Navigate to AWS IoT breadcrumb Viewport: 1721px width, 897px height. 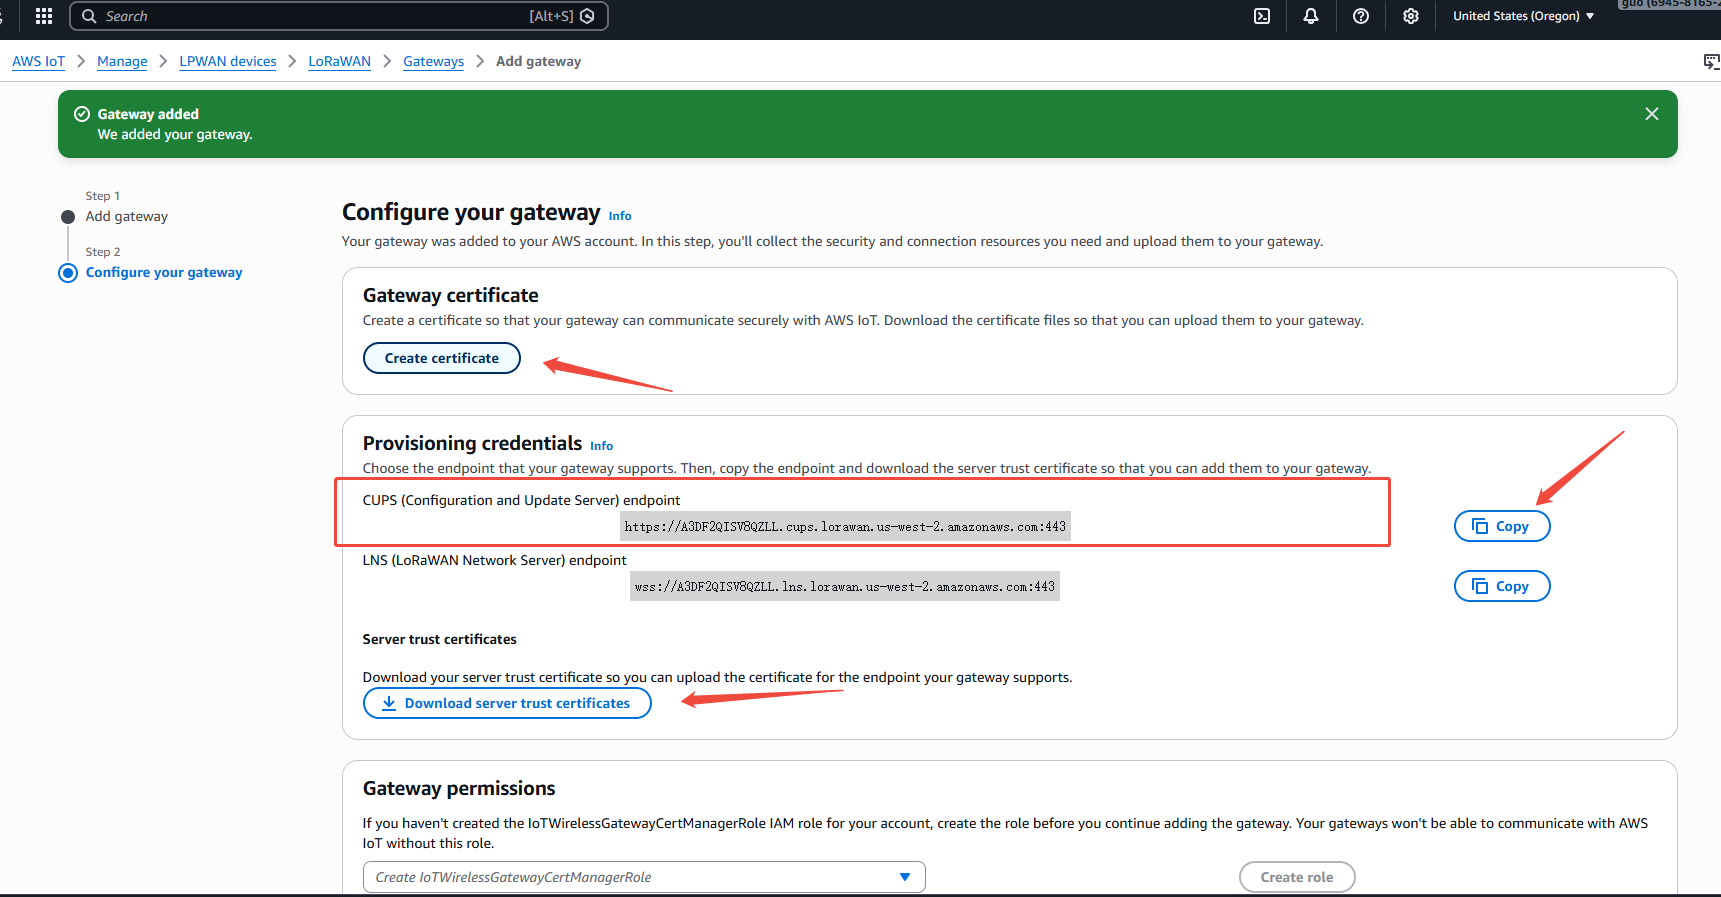click(38, 61)
